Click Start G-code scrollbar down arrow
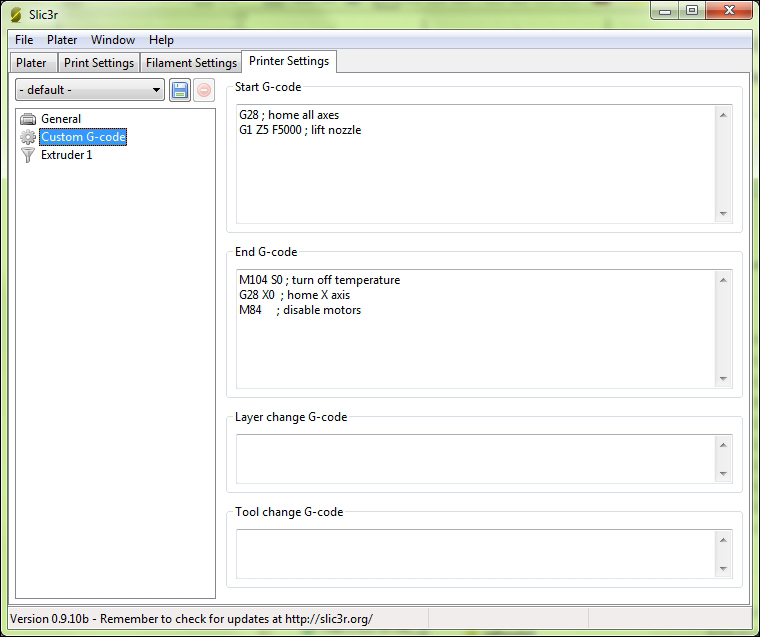Viewport: 760px width, 637px height. (x=723, y=214)
